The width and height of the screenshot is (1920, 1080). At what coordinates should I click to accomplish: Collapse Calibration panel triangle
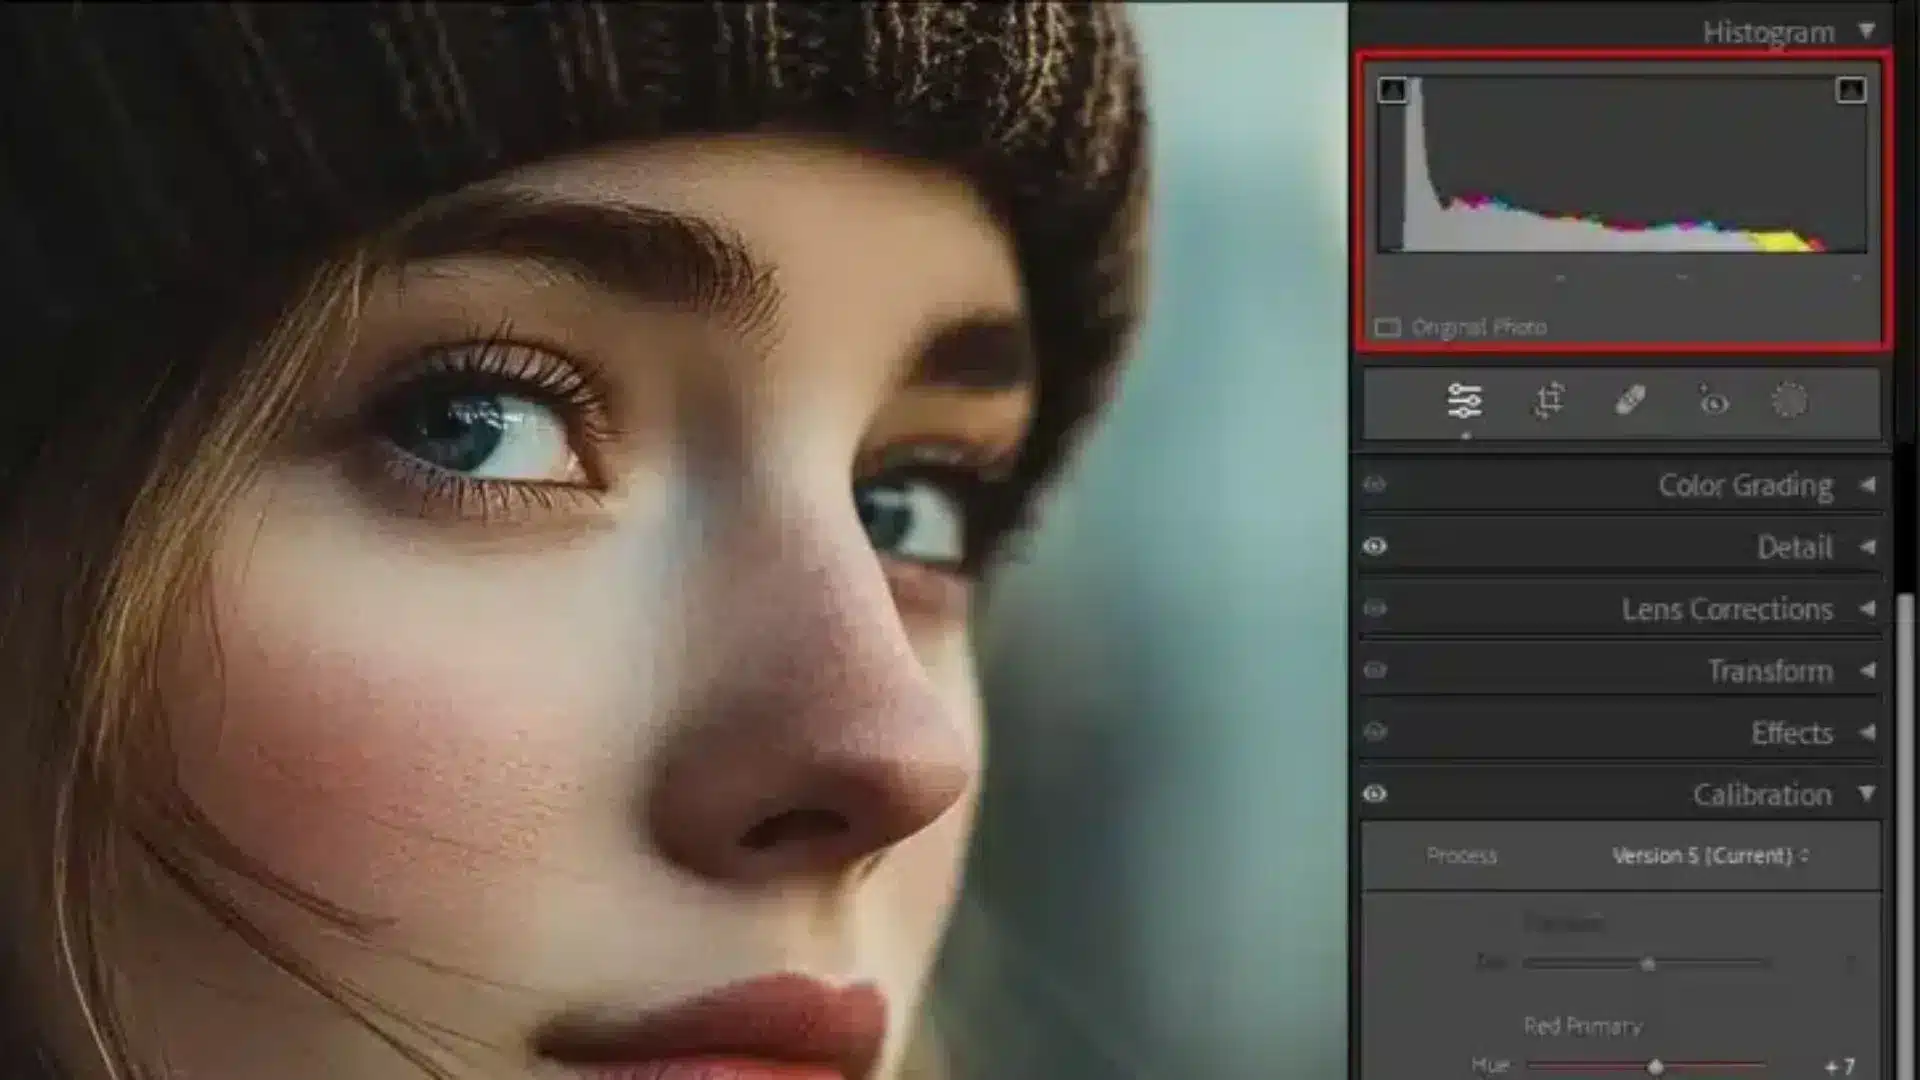pyautogui.click(x=1867, y=794)
